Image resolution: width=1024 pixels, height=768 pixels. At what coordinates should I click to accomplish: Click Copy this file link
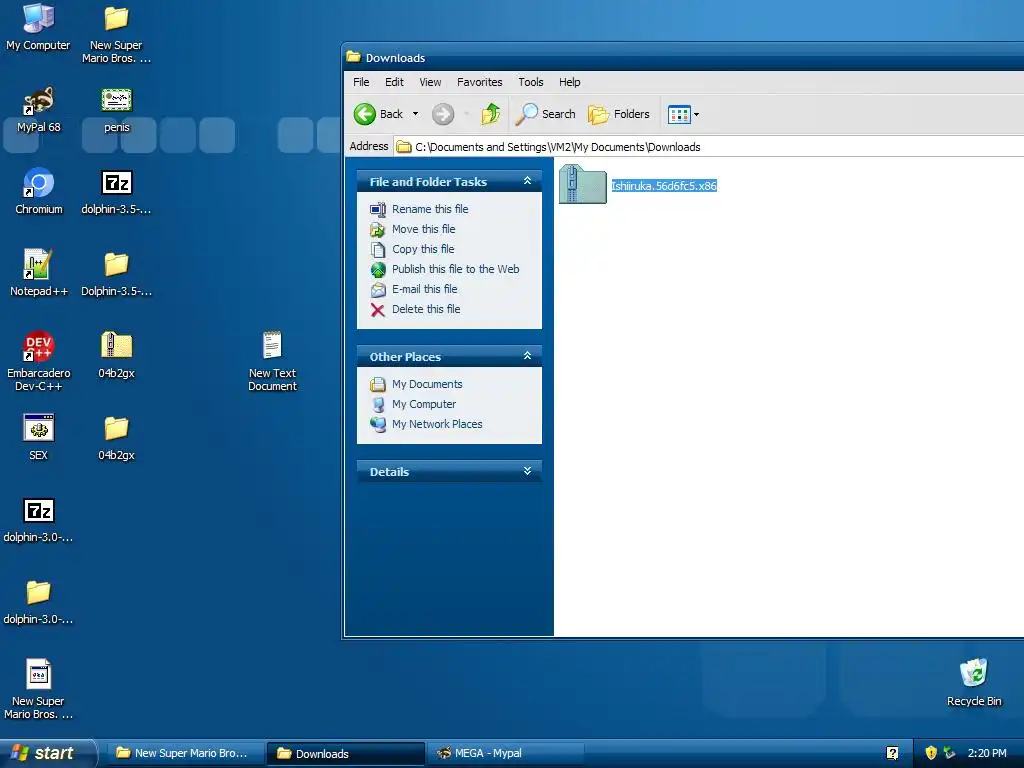click(423, 249)
